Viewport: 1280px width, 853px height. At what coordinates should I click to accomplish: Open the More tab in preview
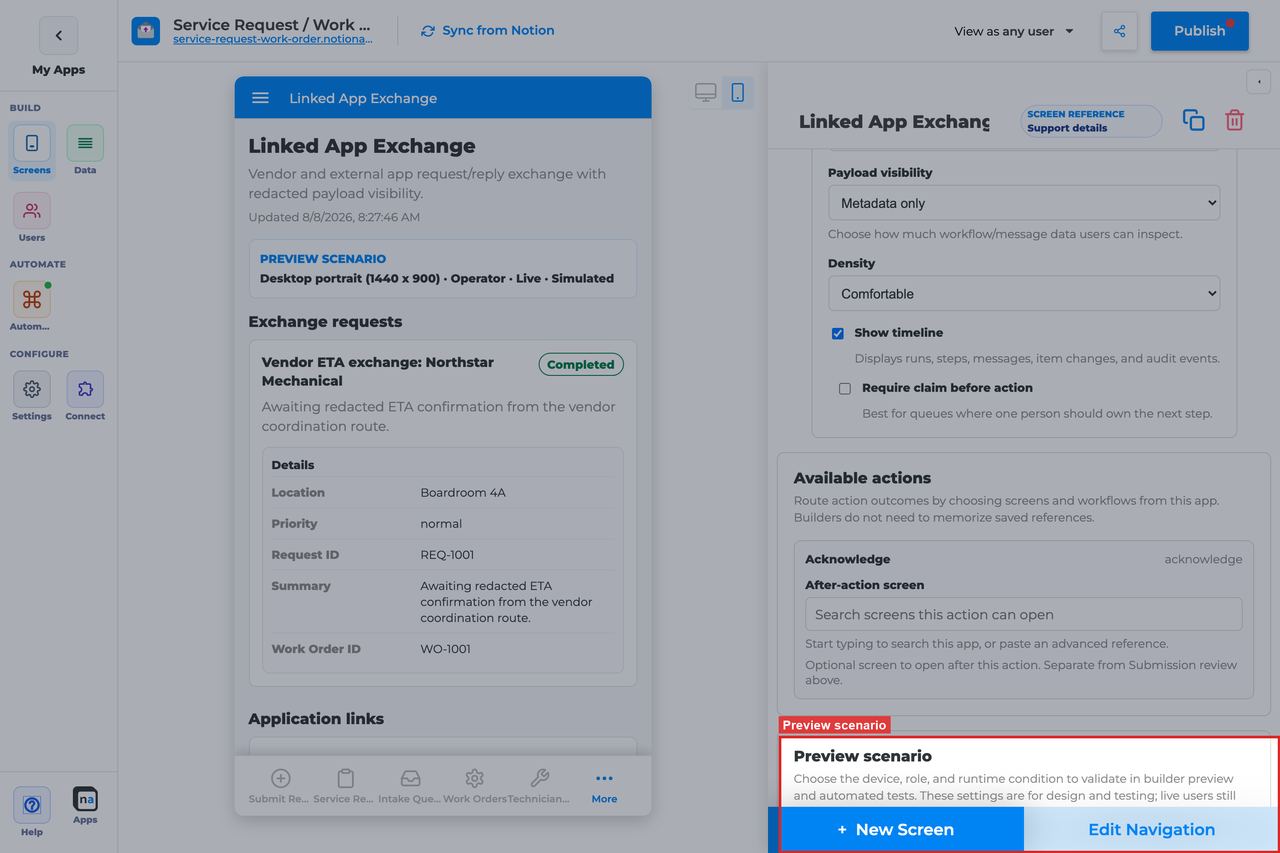(604, 786)
